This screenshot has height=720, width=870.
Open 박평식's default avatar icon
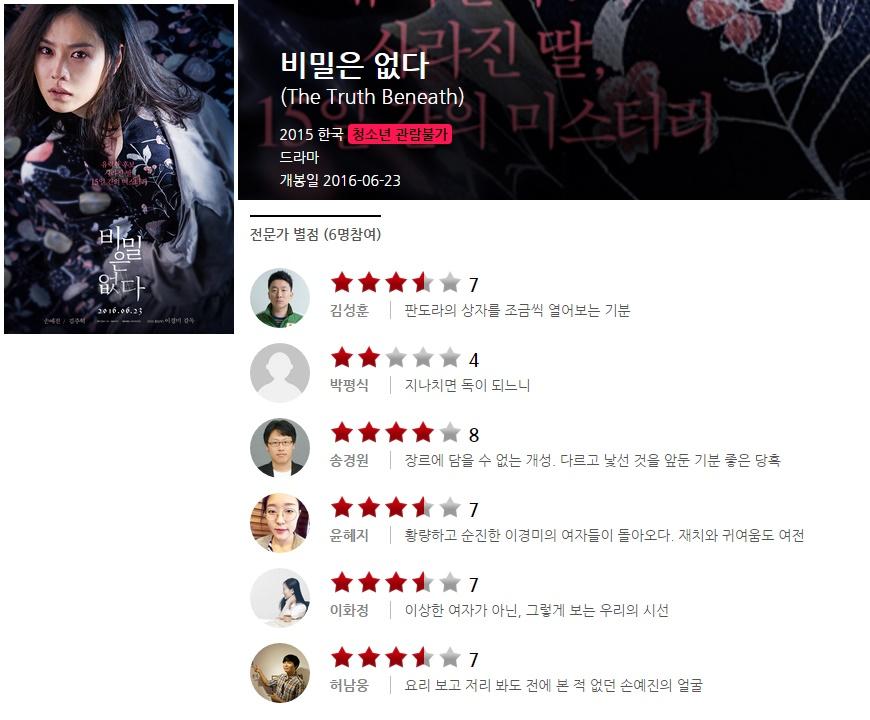click(x=280, y=373)
